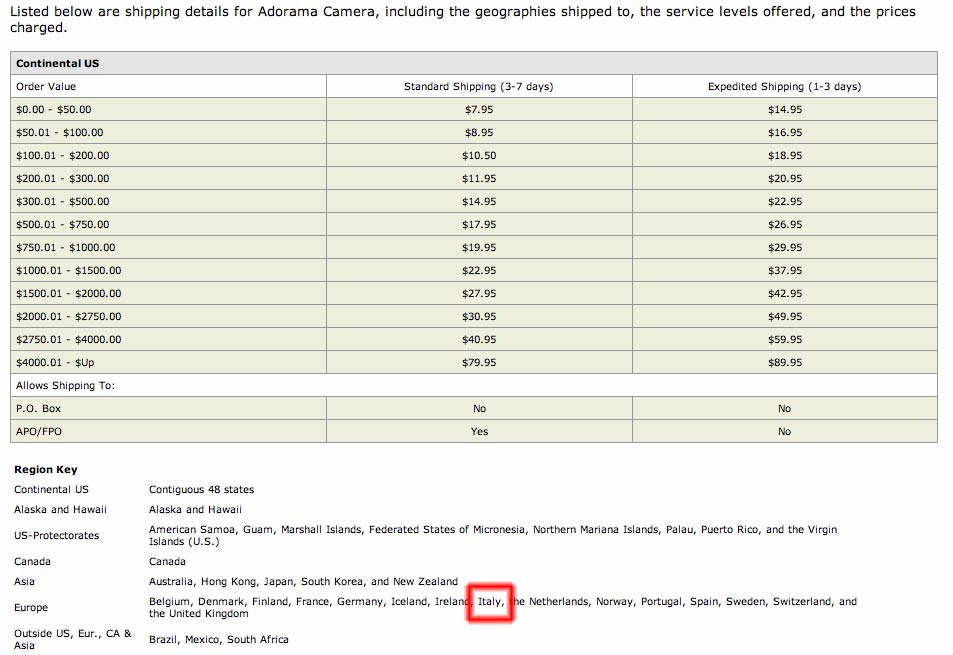
Task: Click the $89.95 expedited shipping price
Action: pos(784,363)
